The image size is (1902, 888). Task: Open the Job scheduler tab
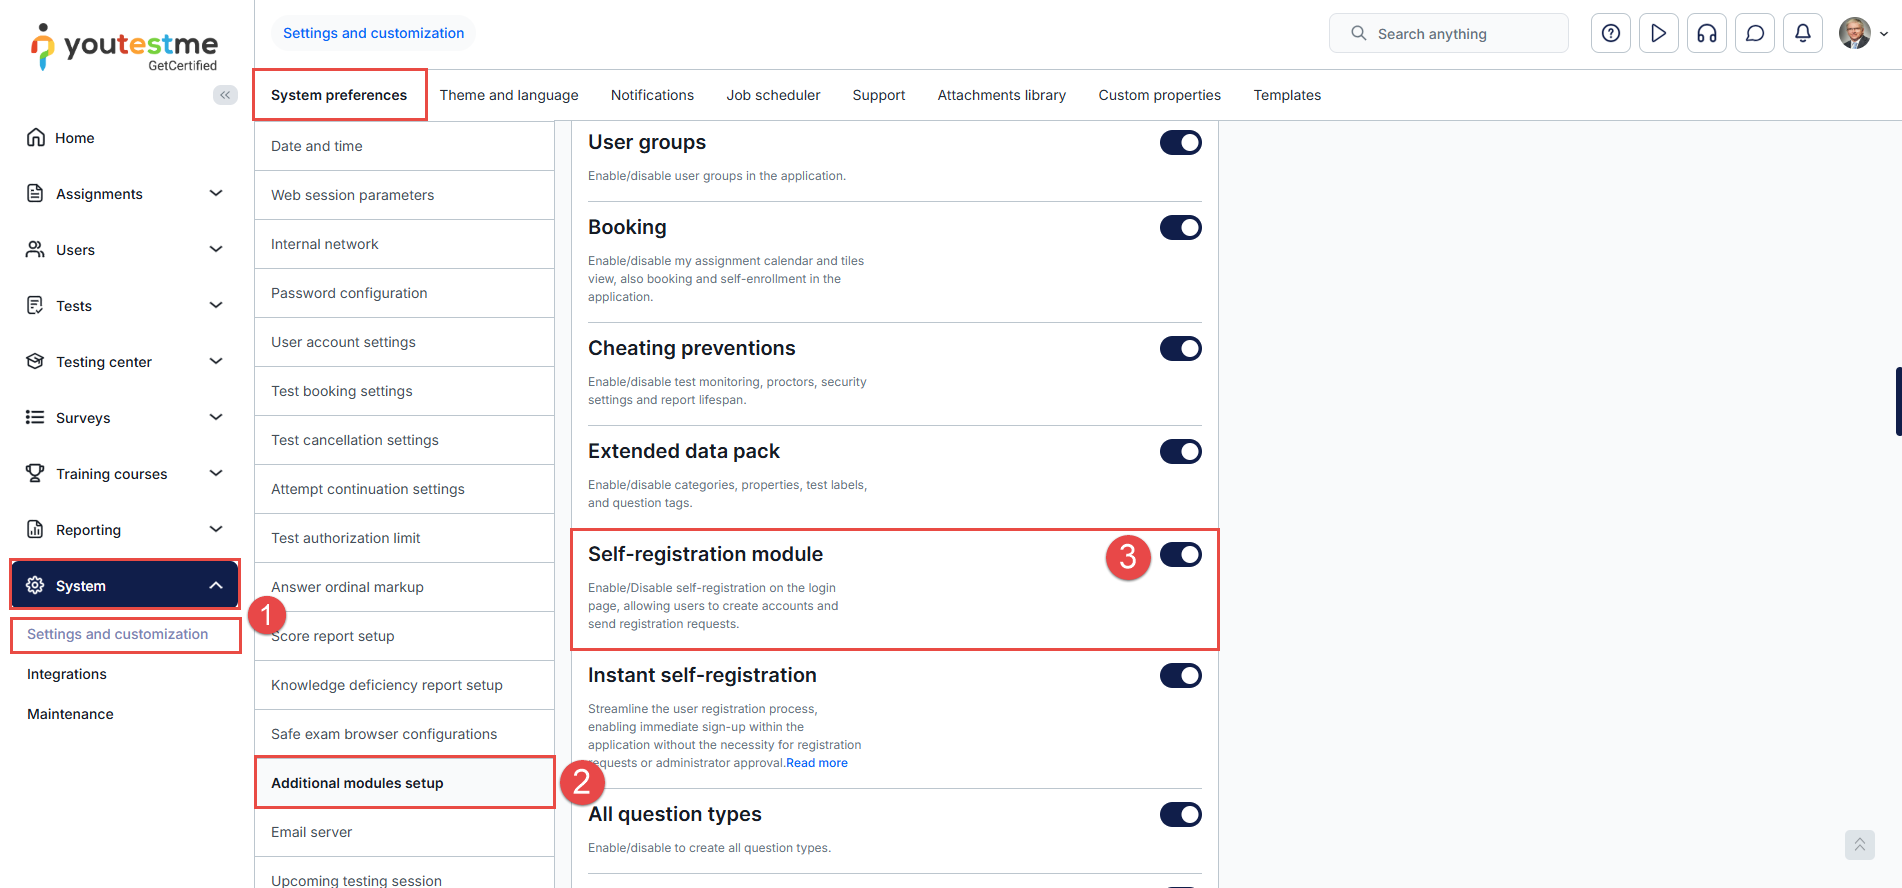click(773, 95)
